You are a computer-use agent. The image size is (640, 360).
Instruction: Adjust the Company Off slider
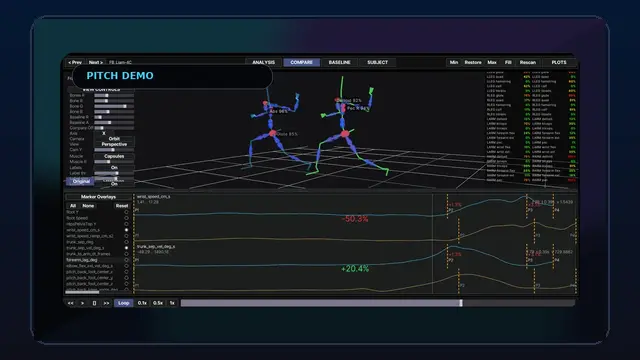114,128
